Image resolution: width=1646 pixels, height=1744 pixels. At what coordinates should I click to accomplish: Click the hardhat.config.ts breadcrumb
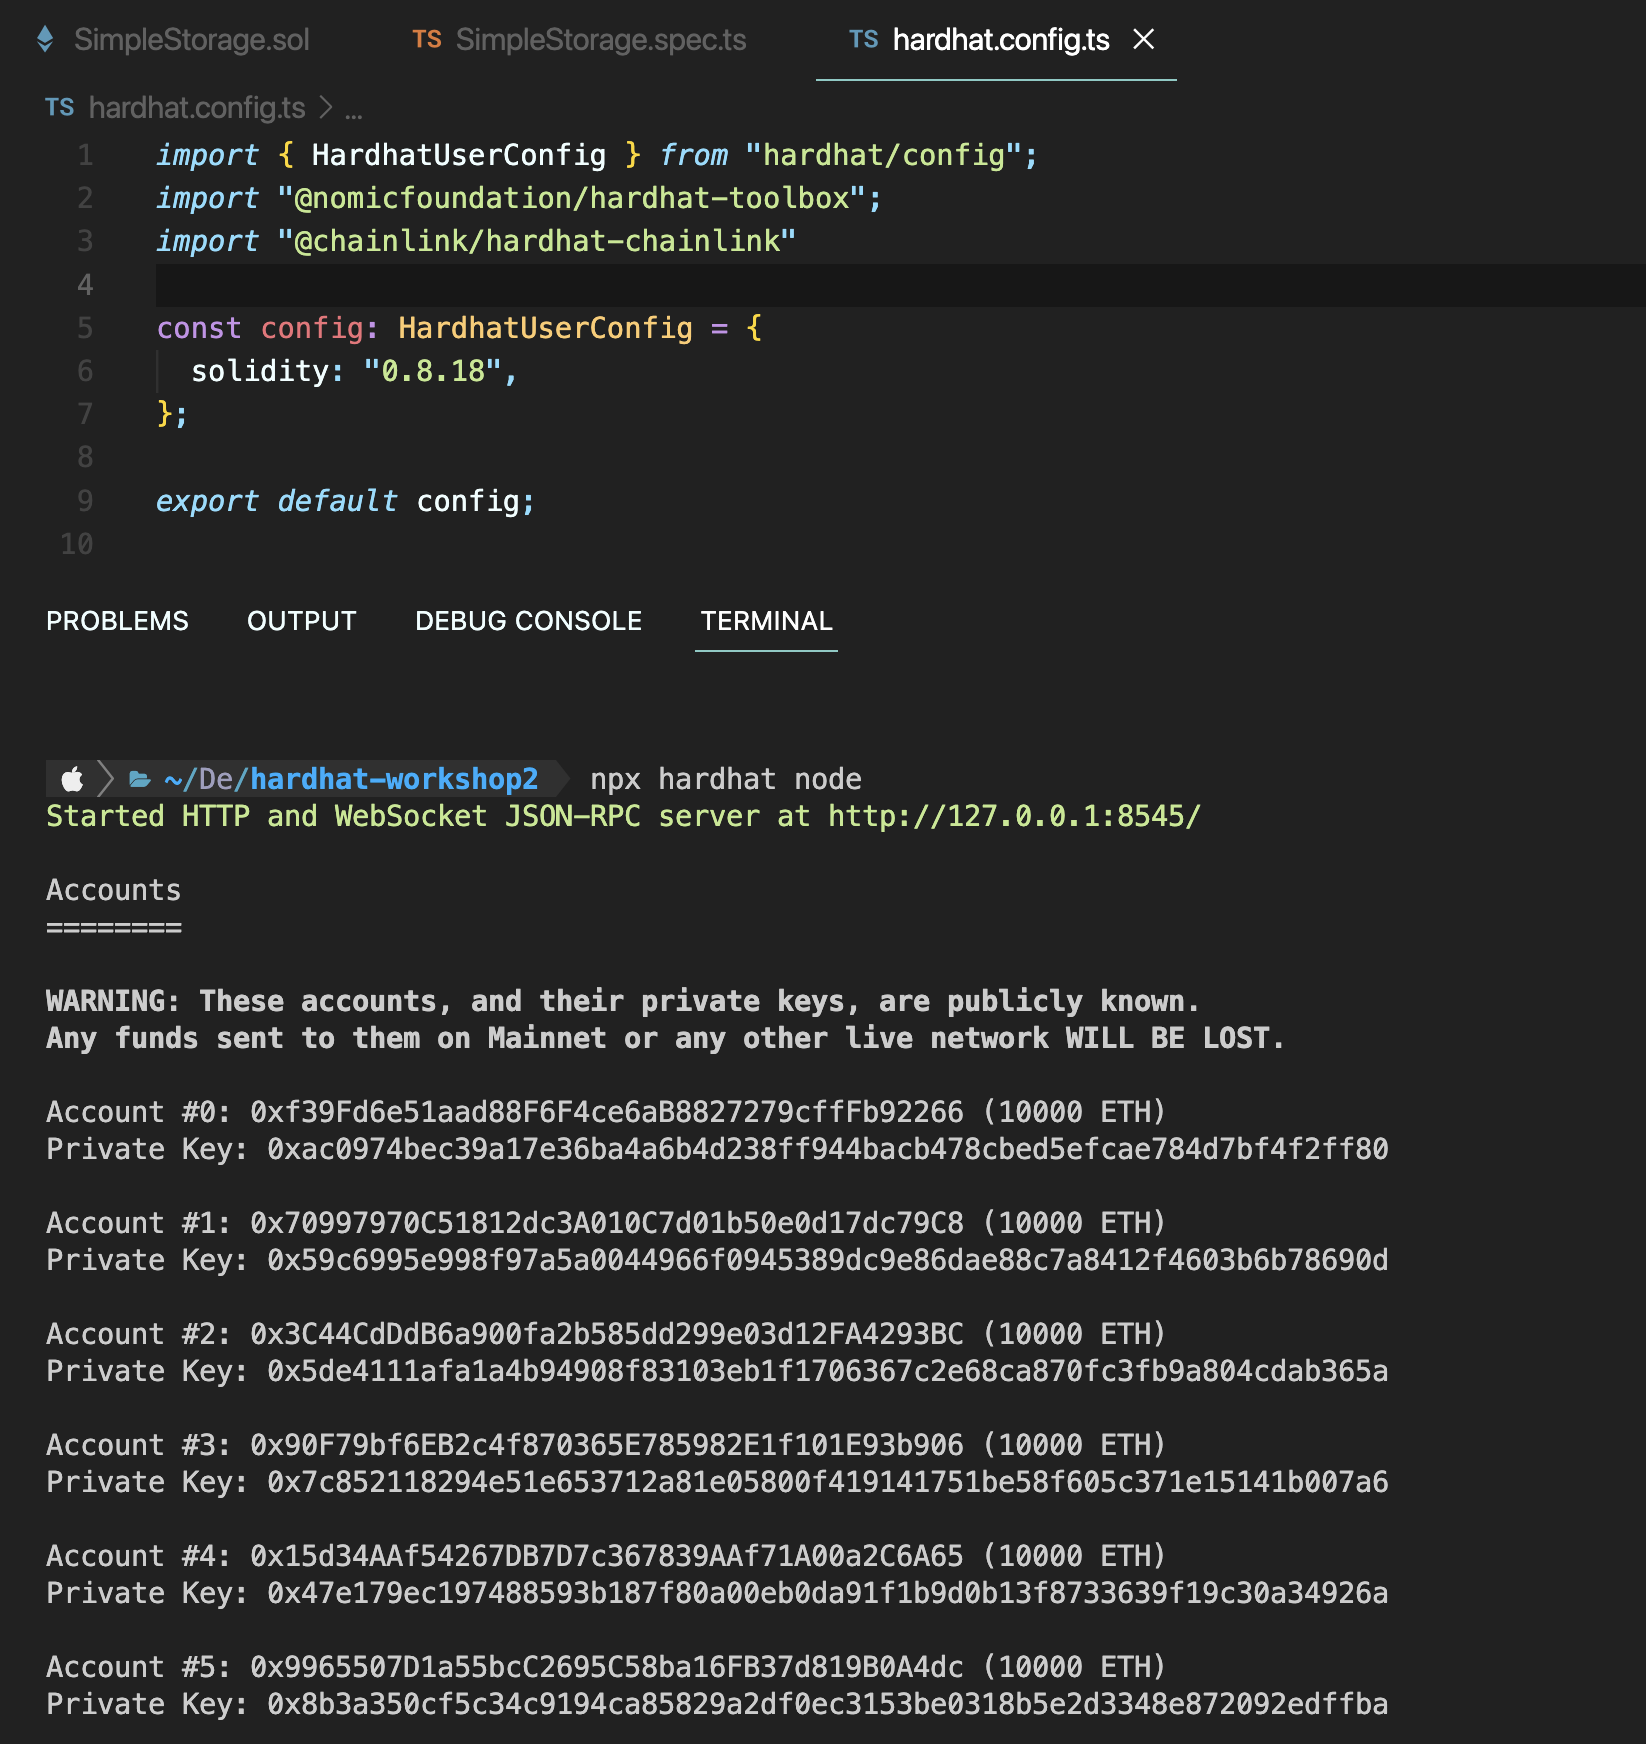(x=197, y=108)
